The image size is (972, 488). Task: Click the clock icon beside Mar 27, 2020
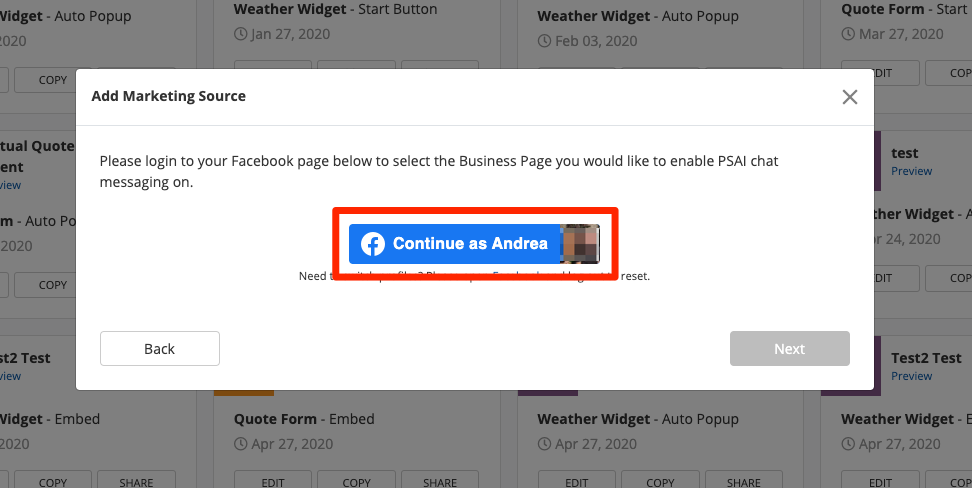847,34
